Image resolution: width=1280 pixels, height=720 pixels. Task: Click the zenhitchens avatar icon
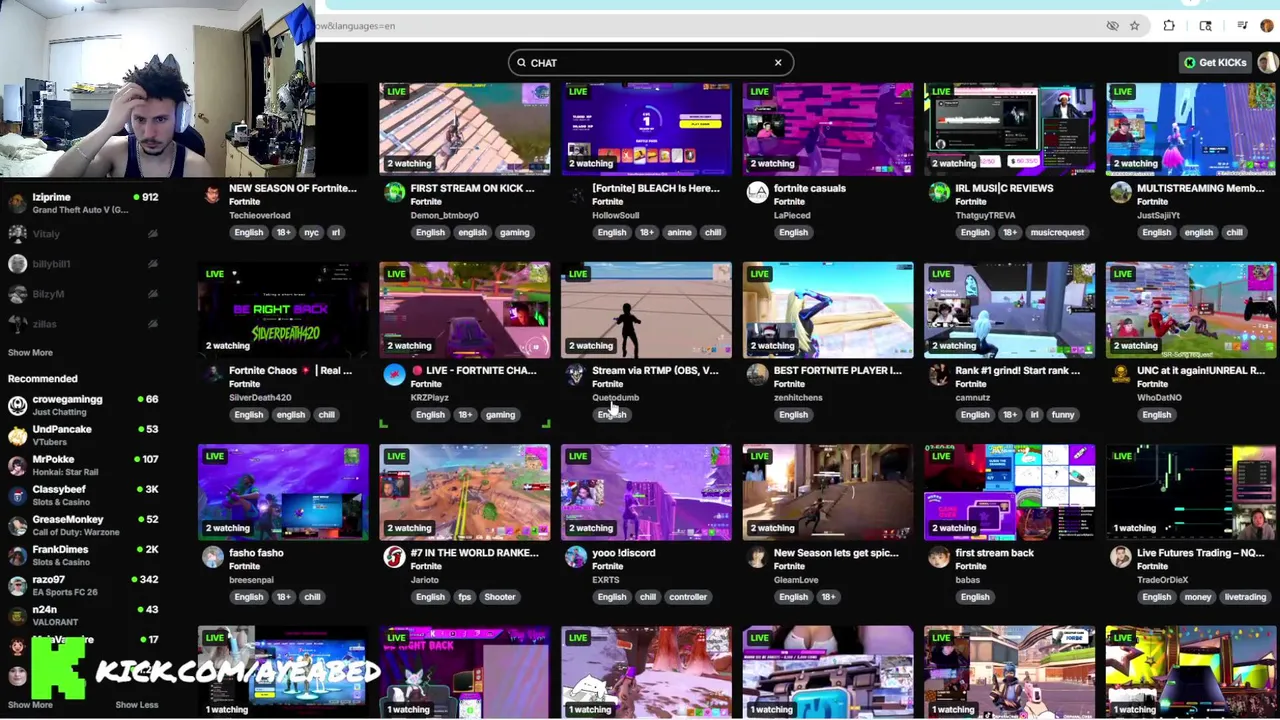[x=757, y=375]
